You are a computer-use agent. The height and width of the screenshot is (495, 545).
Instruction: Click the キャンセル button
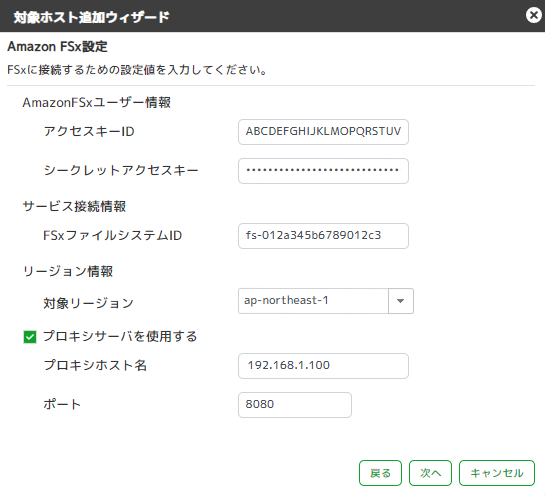tap(497, 473)
